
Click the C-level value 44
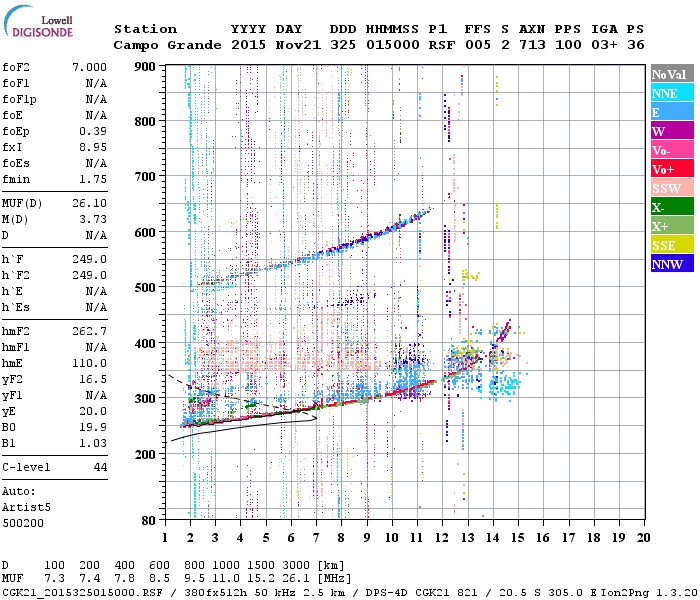click(x=100, y=467)
